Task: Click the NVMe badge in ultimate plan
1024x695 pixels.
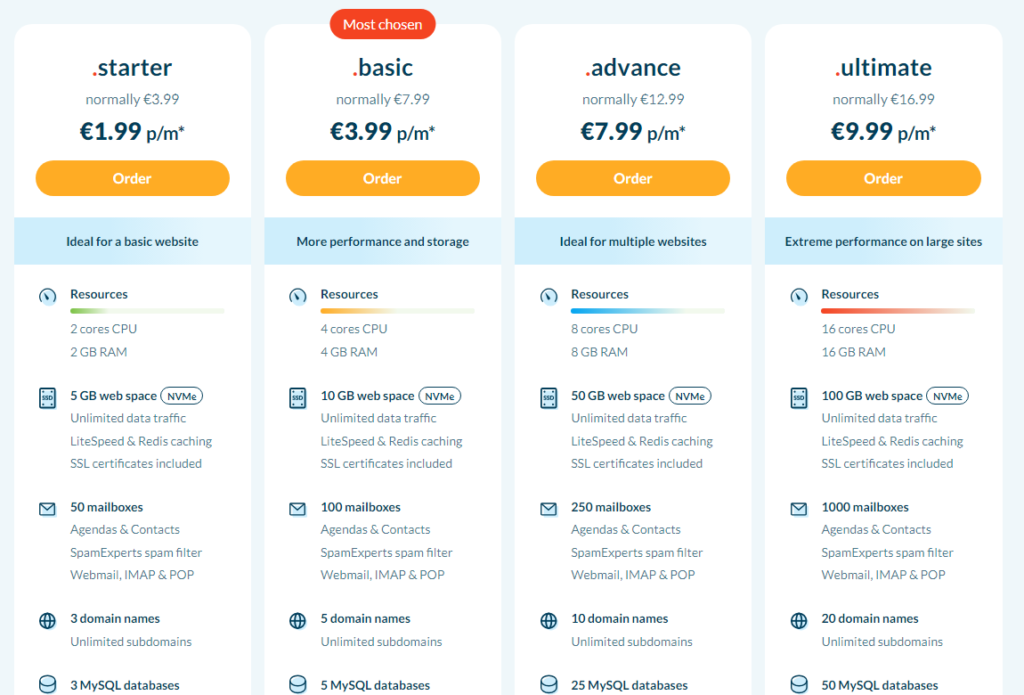Action: [x=948, y=396]
